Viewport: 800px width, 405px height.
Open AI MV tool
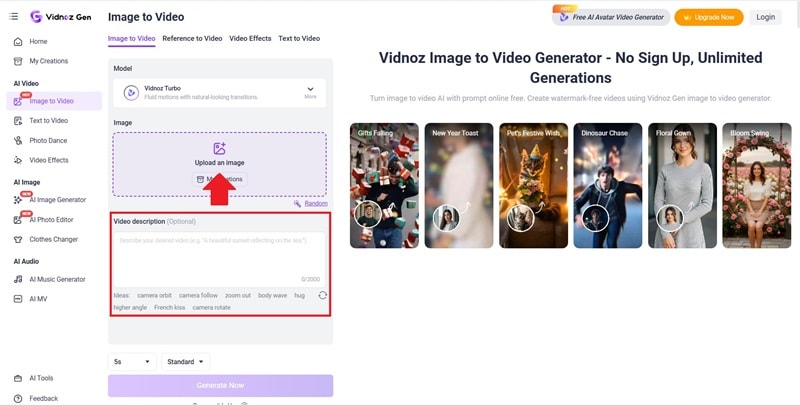(38, 299)
